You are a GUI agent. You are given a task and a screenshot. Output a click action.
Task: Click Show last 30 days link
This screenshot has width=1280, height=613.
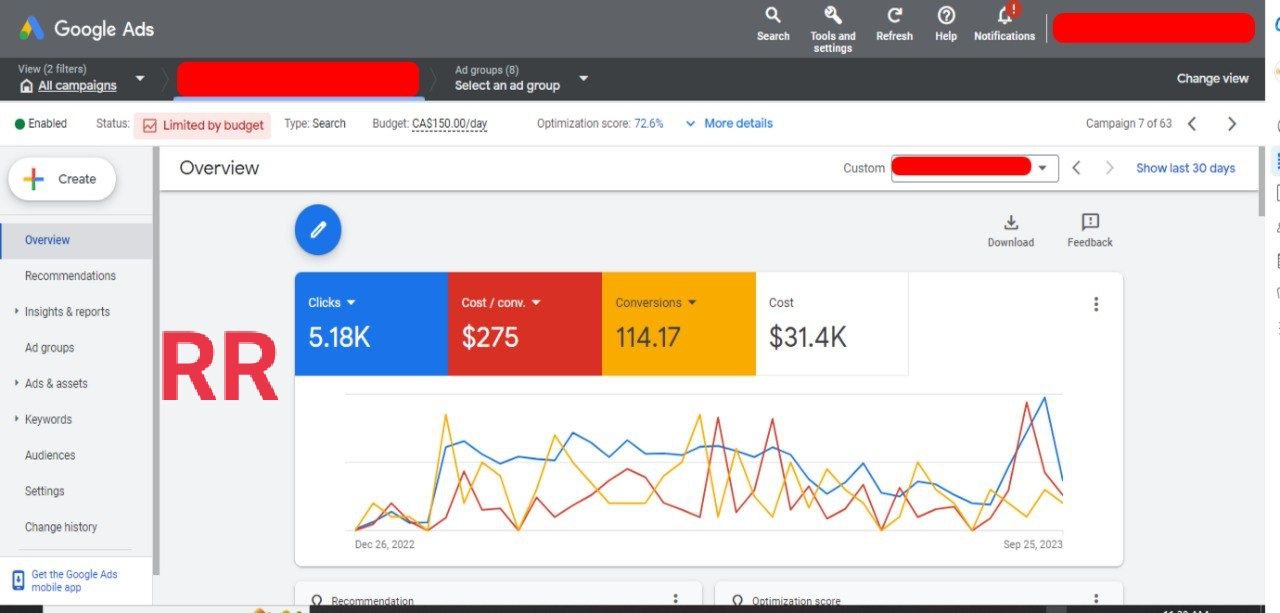(1185, 168)
